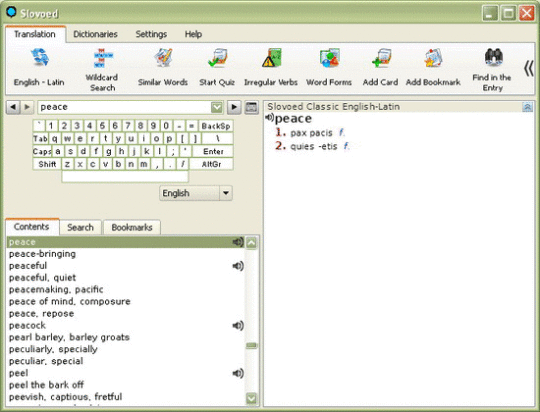Toggle the on-screen keyboard icon
This screenshot has height=412, width=540.
click(251, 107)
